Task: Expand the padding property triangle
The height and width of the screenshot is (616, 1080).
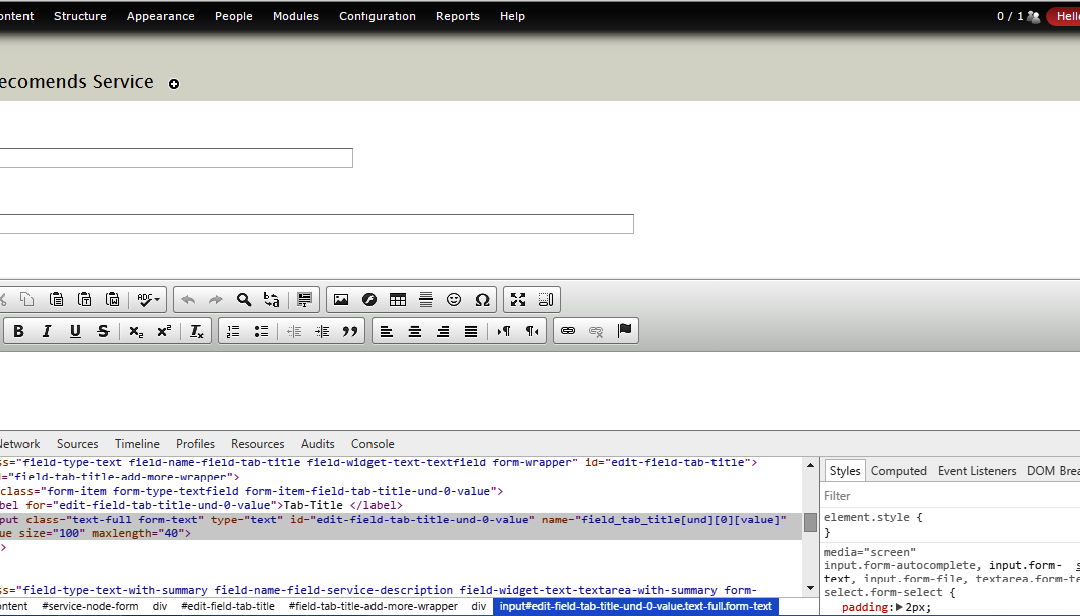Action: (899, 607)
